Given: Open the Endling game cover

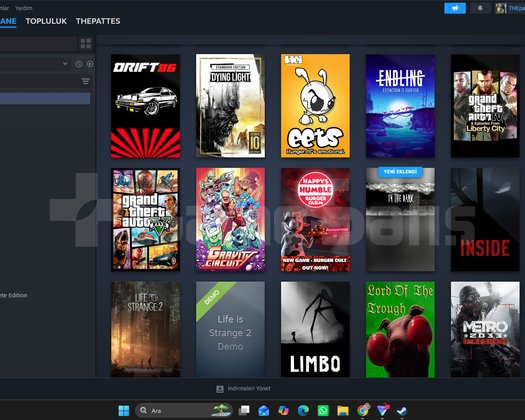Looking at the screenshot, I should pyautogui.click(x=400, y=106).
